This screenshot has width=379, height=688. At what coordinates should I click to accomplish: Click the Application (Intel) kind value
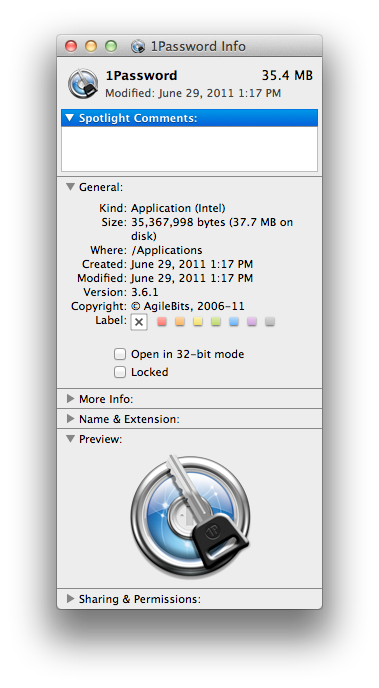(x=178, y=208)
